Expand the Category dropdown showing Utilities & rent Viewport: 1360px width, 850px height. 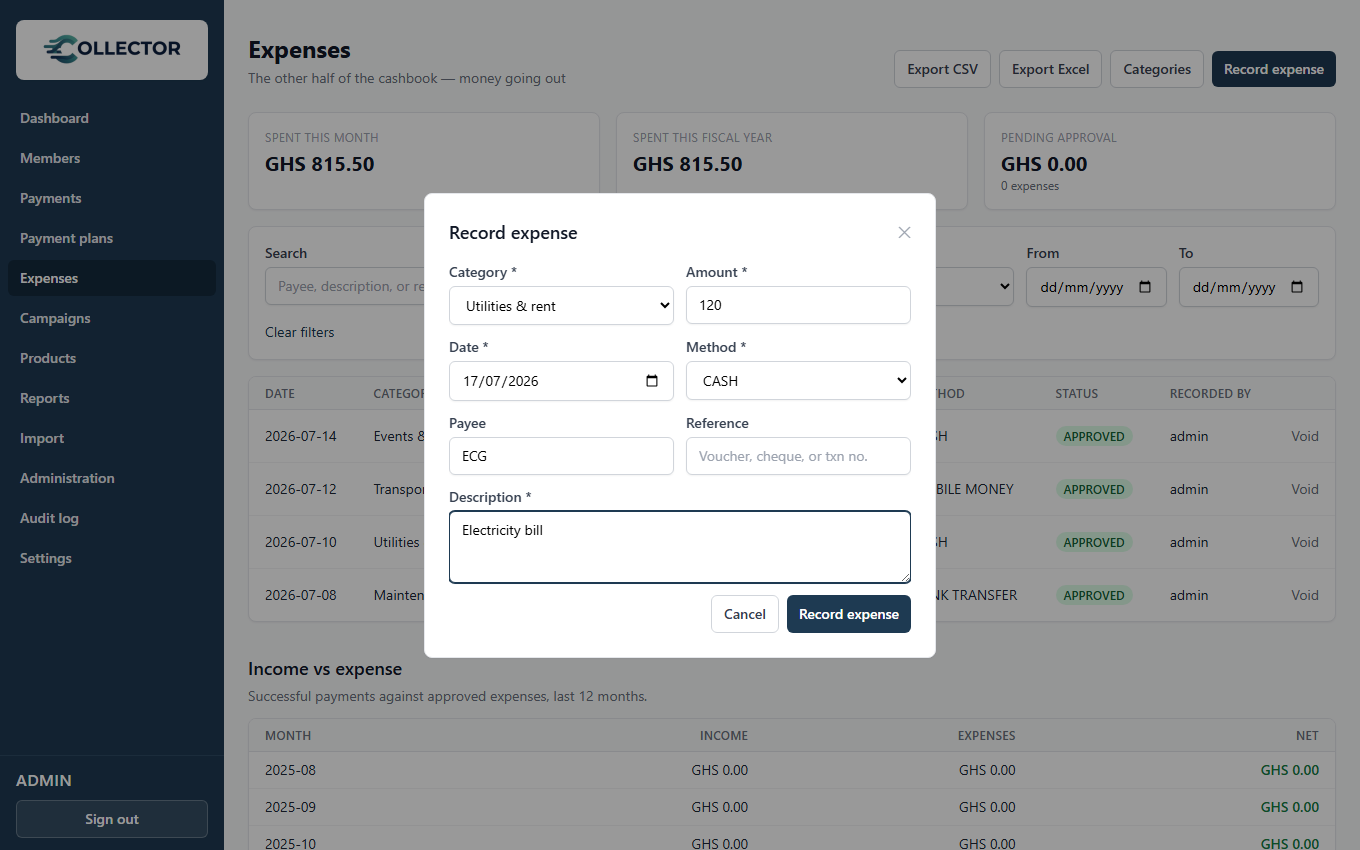pos(561,306)
